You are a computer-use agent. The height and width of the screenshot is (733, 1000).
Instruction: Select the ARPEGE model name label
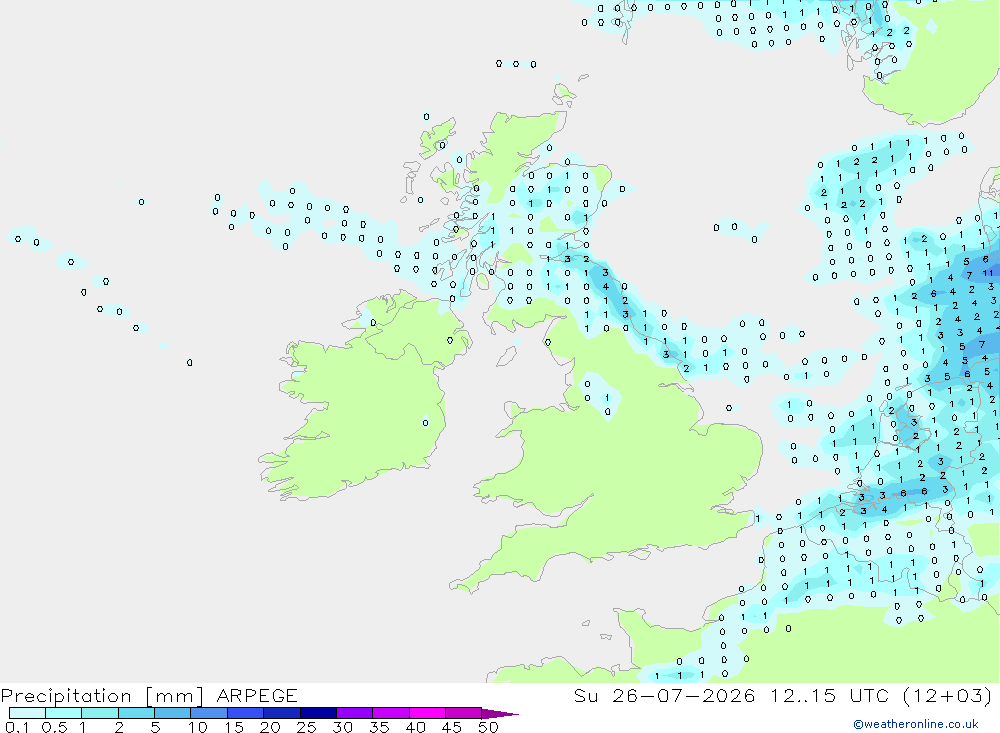[257, 695]
